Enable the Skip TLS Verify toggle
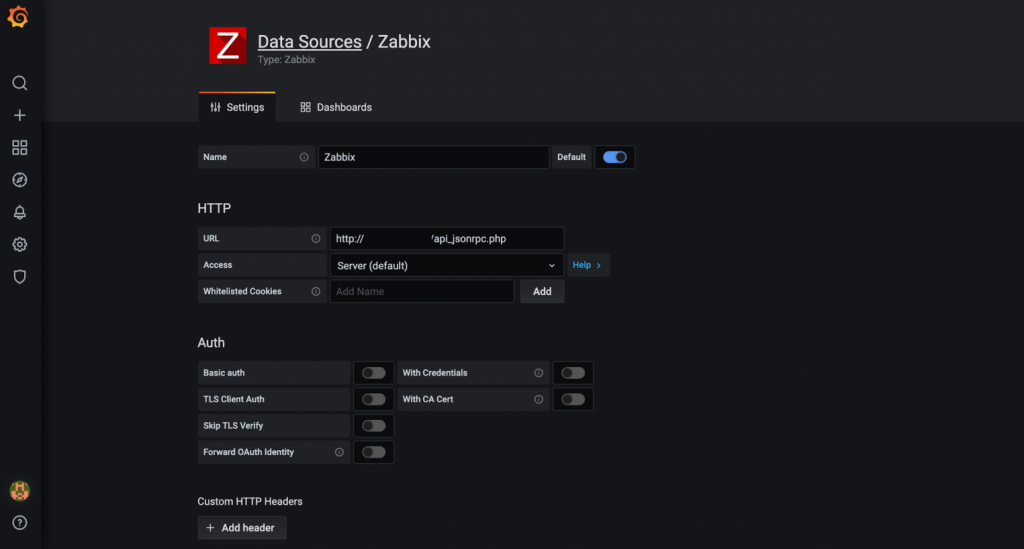Viewport: 1024px width, 549px height. [x=373, y=426]
